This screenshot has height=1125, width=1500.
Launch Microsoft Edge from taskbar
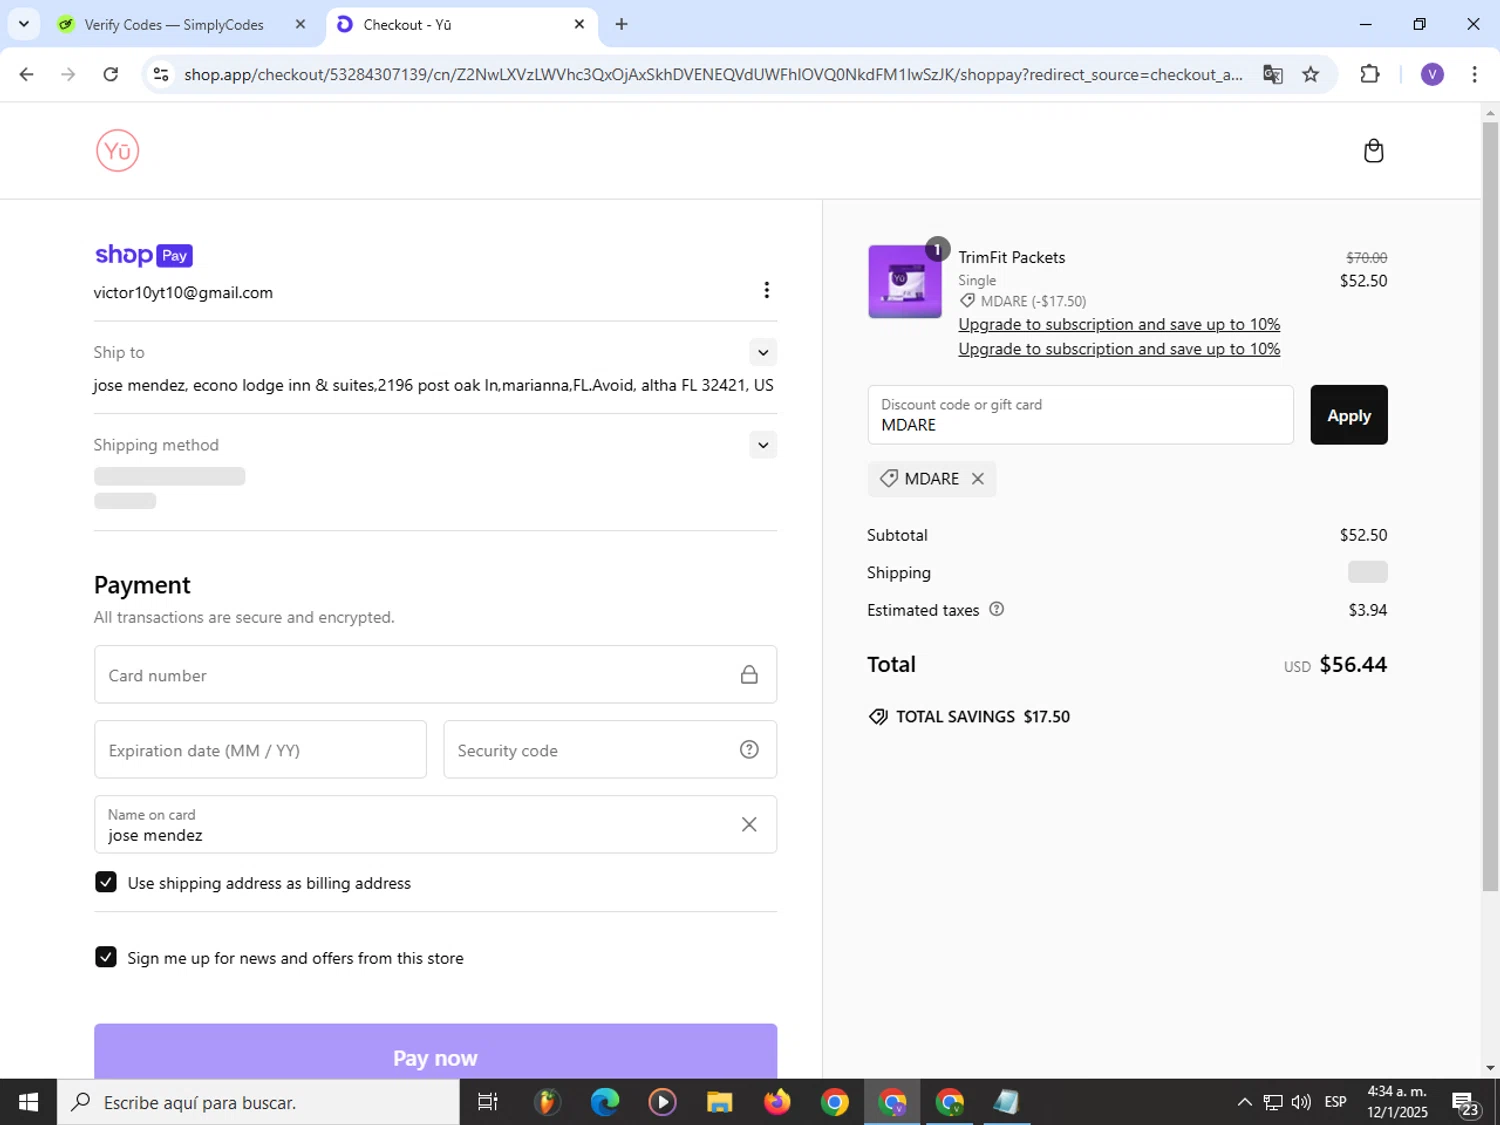pyautogui.click(x=604, y=1102)
